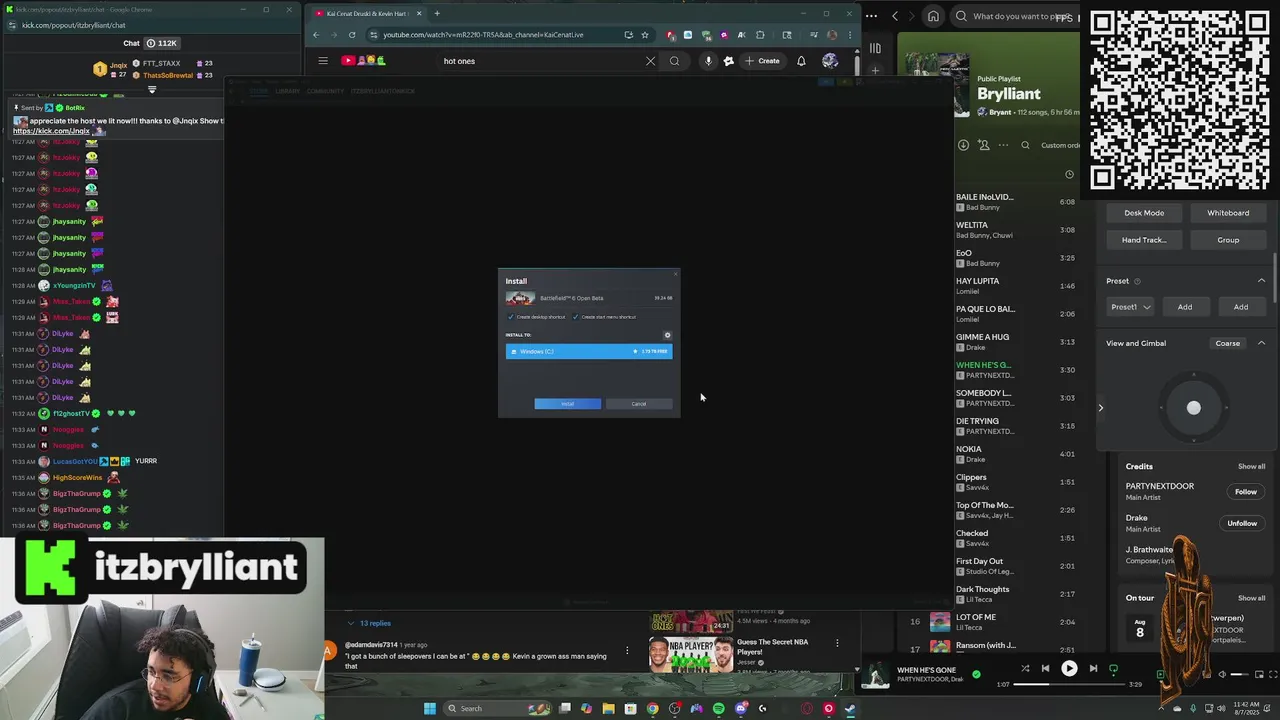Viewport: 1280px width, 720px height.
Task: Bookmark the YouTube page with star
Action: (x=645, y=35)
